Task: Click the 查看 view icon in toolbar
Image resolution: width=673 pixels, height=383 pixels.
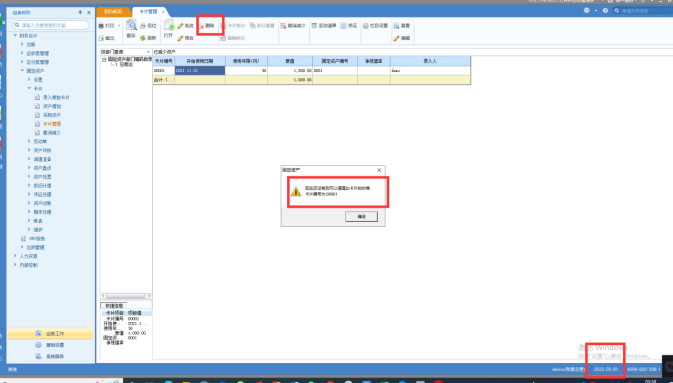Action: pyautogui.click(x=397, y=26)
